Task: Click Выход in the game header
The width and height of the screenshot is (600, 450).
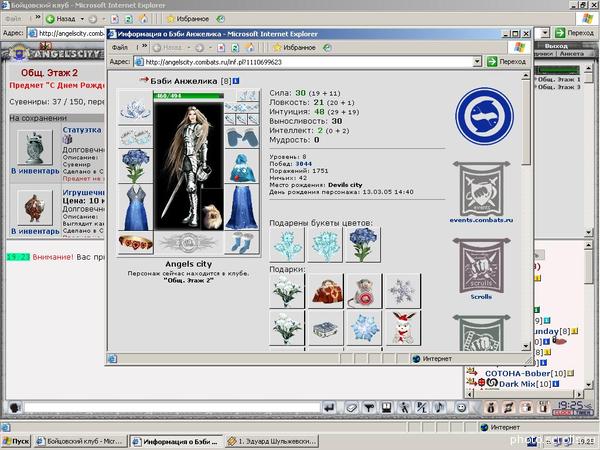Action: (556, 46)
